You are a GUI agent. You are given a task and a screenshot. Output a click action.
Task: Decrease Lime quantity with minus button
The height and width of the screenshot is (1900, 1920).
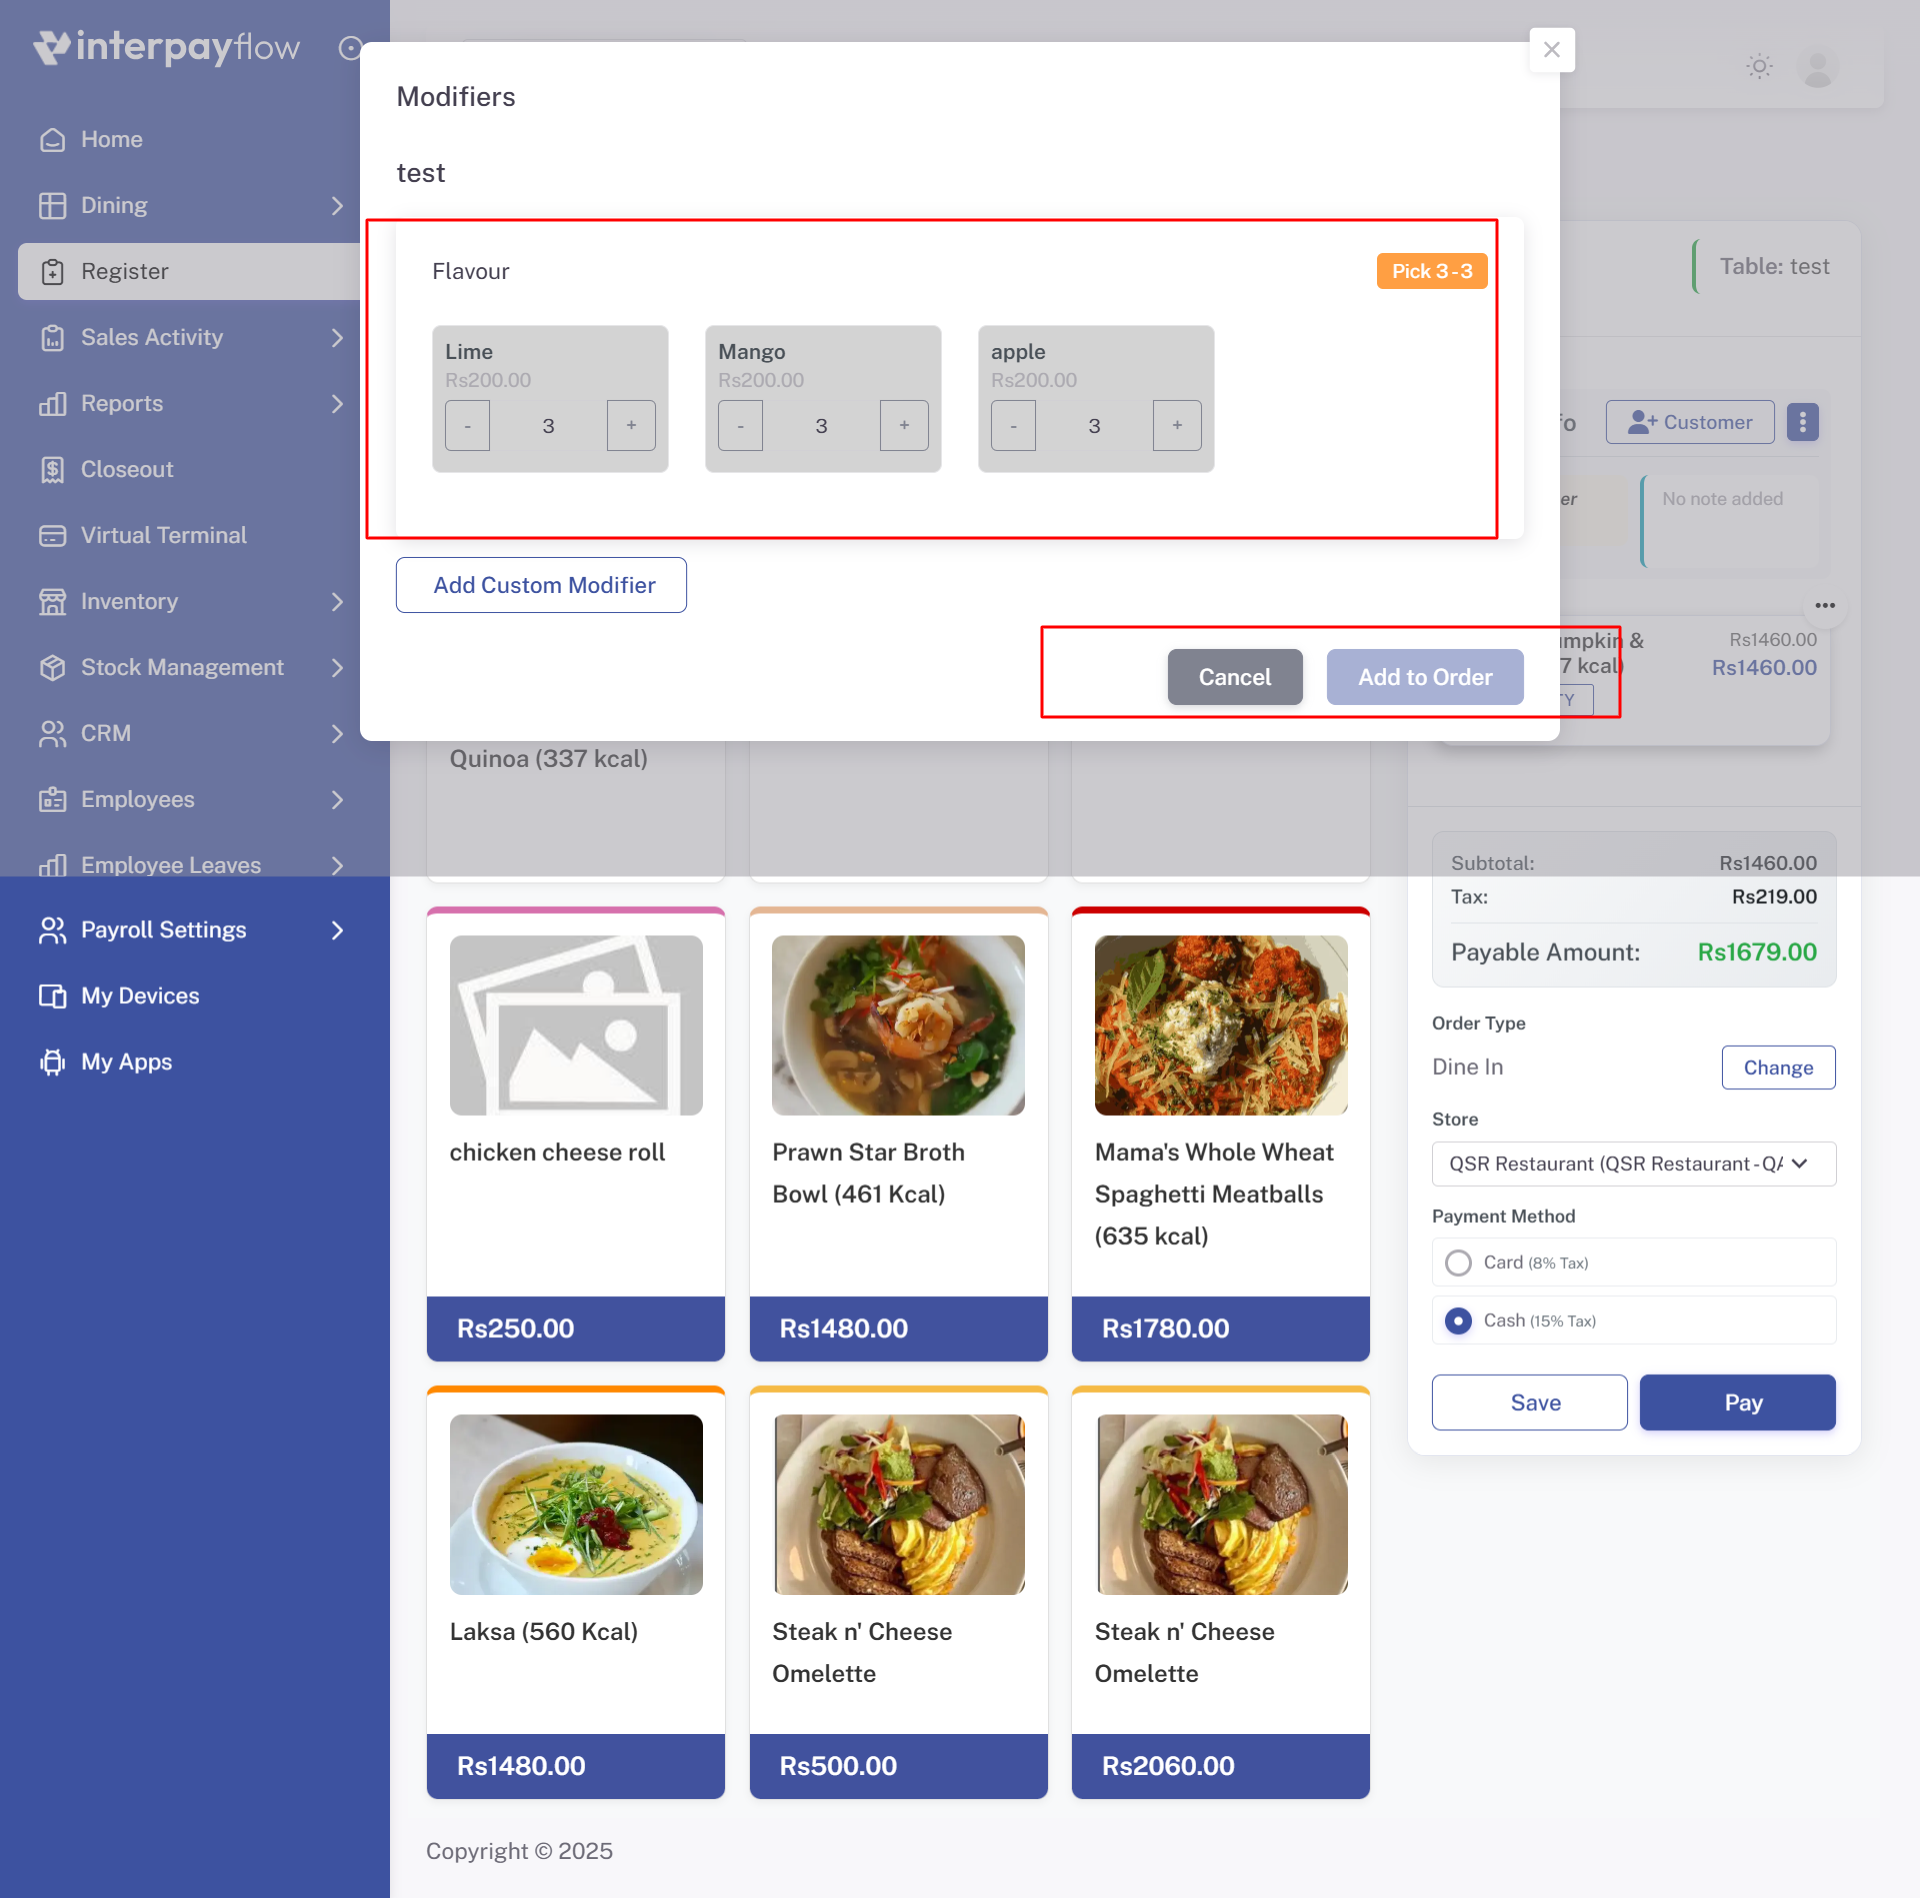467,426
